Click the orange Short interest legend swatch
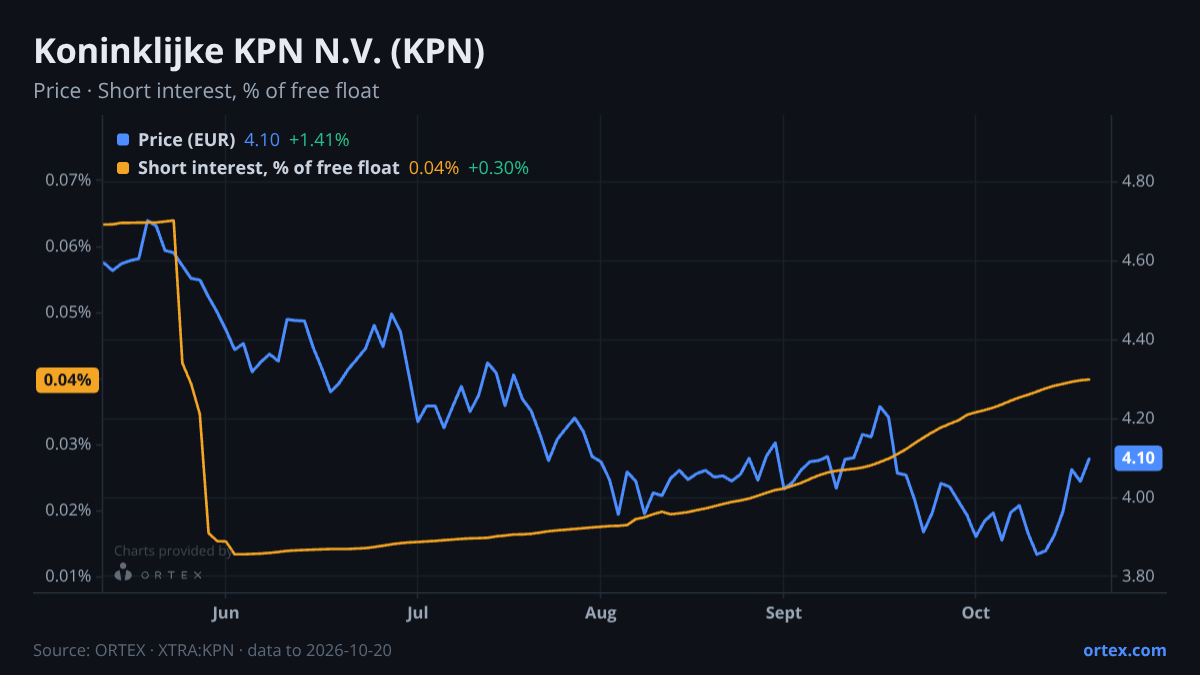 point(123,168)
